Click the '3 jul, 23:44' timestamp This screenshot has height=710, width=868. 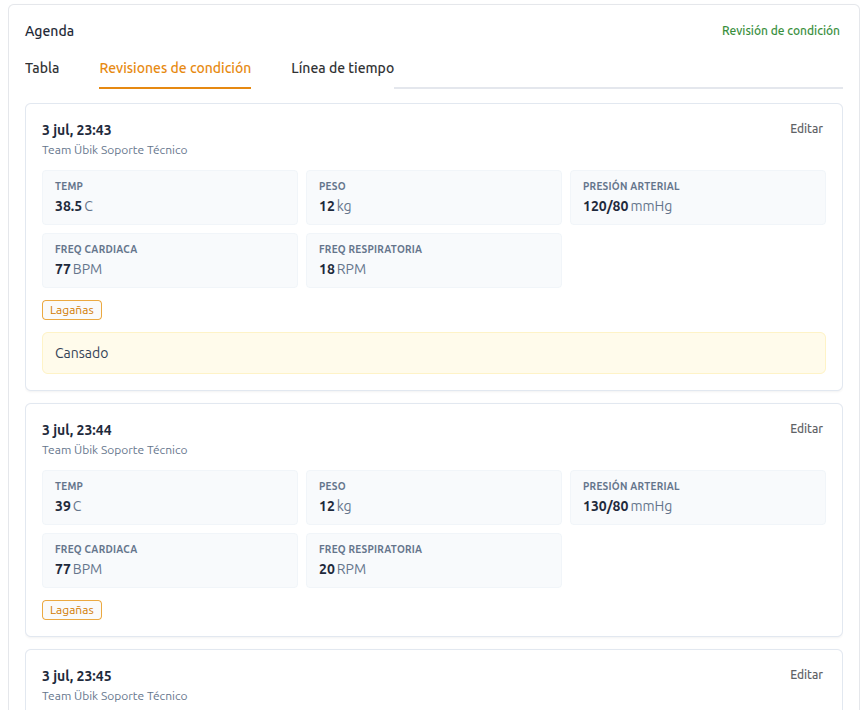76,430
